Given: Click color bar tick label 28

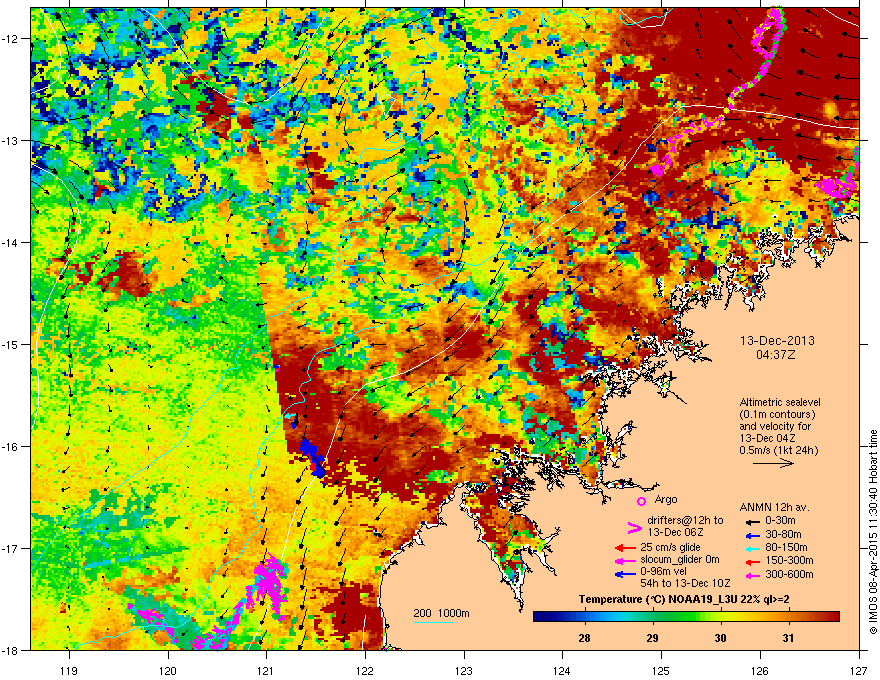Looking at the screenshot, I should tap(584, 638).
